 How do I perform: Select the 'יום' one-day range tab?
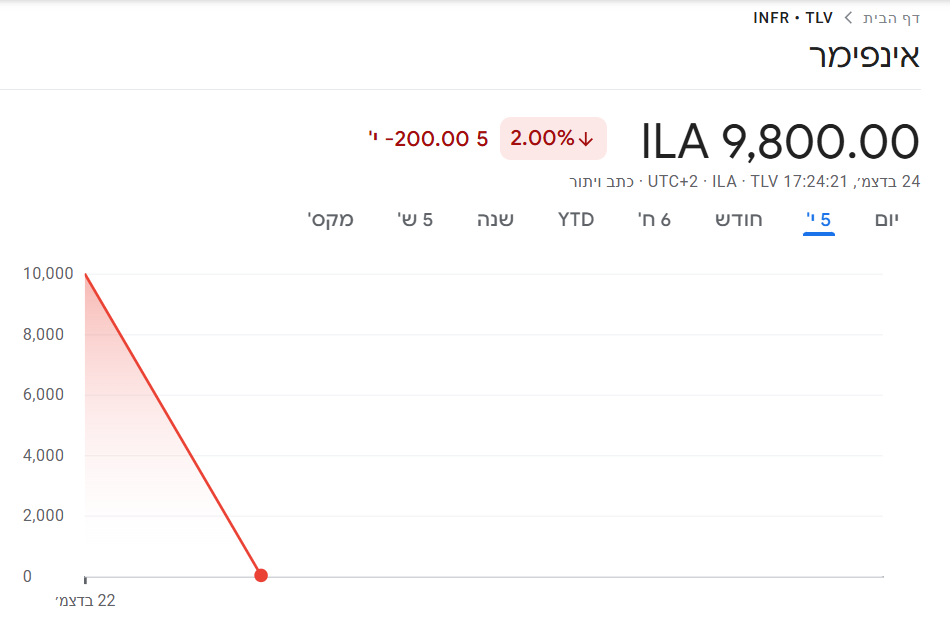tap(887, 219)
